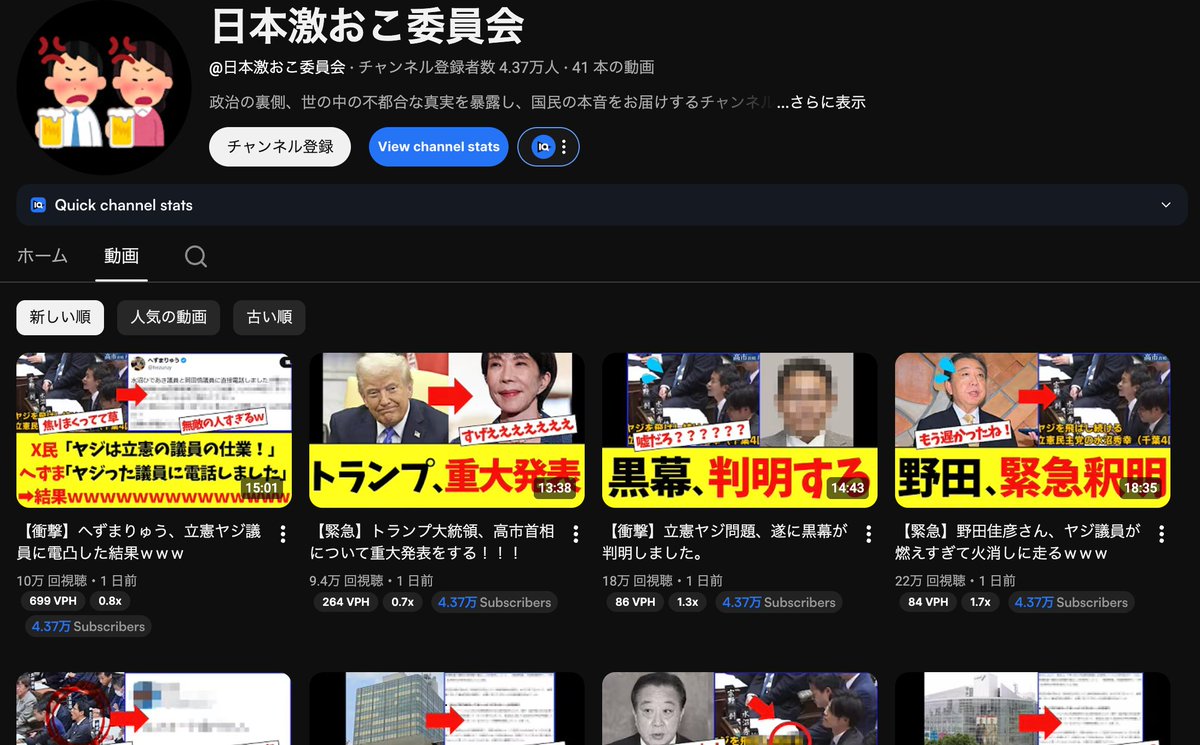Open the three-dot menu next to the IQ icon
This screenshot has height=745, width=1200.
pyautogui.click(x=564, y=147)
